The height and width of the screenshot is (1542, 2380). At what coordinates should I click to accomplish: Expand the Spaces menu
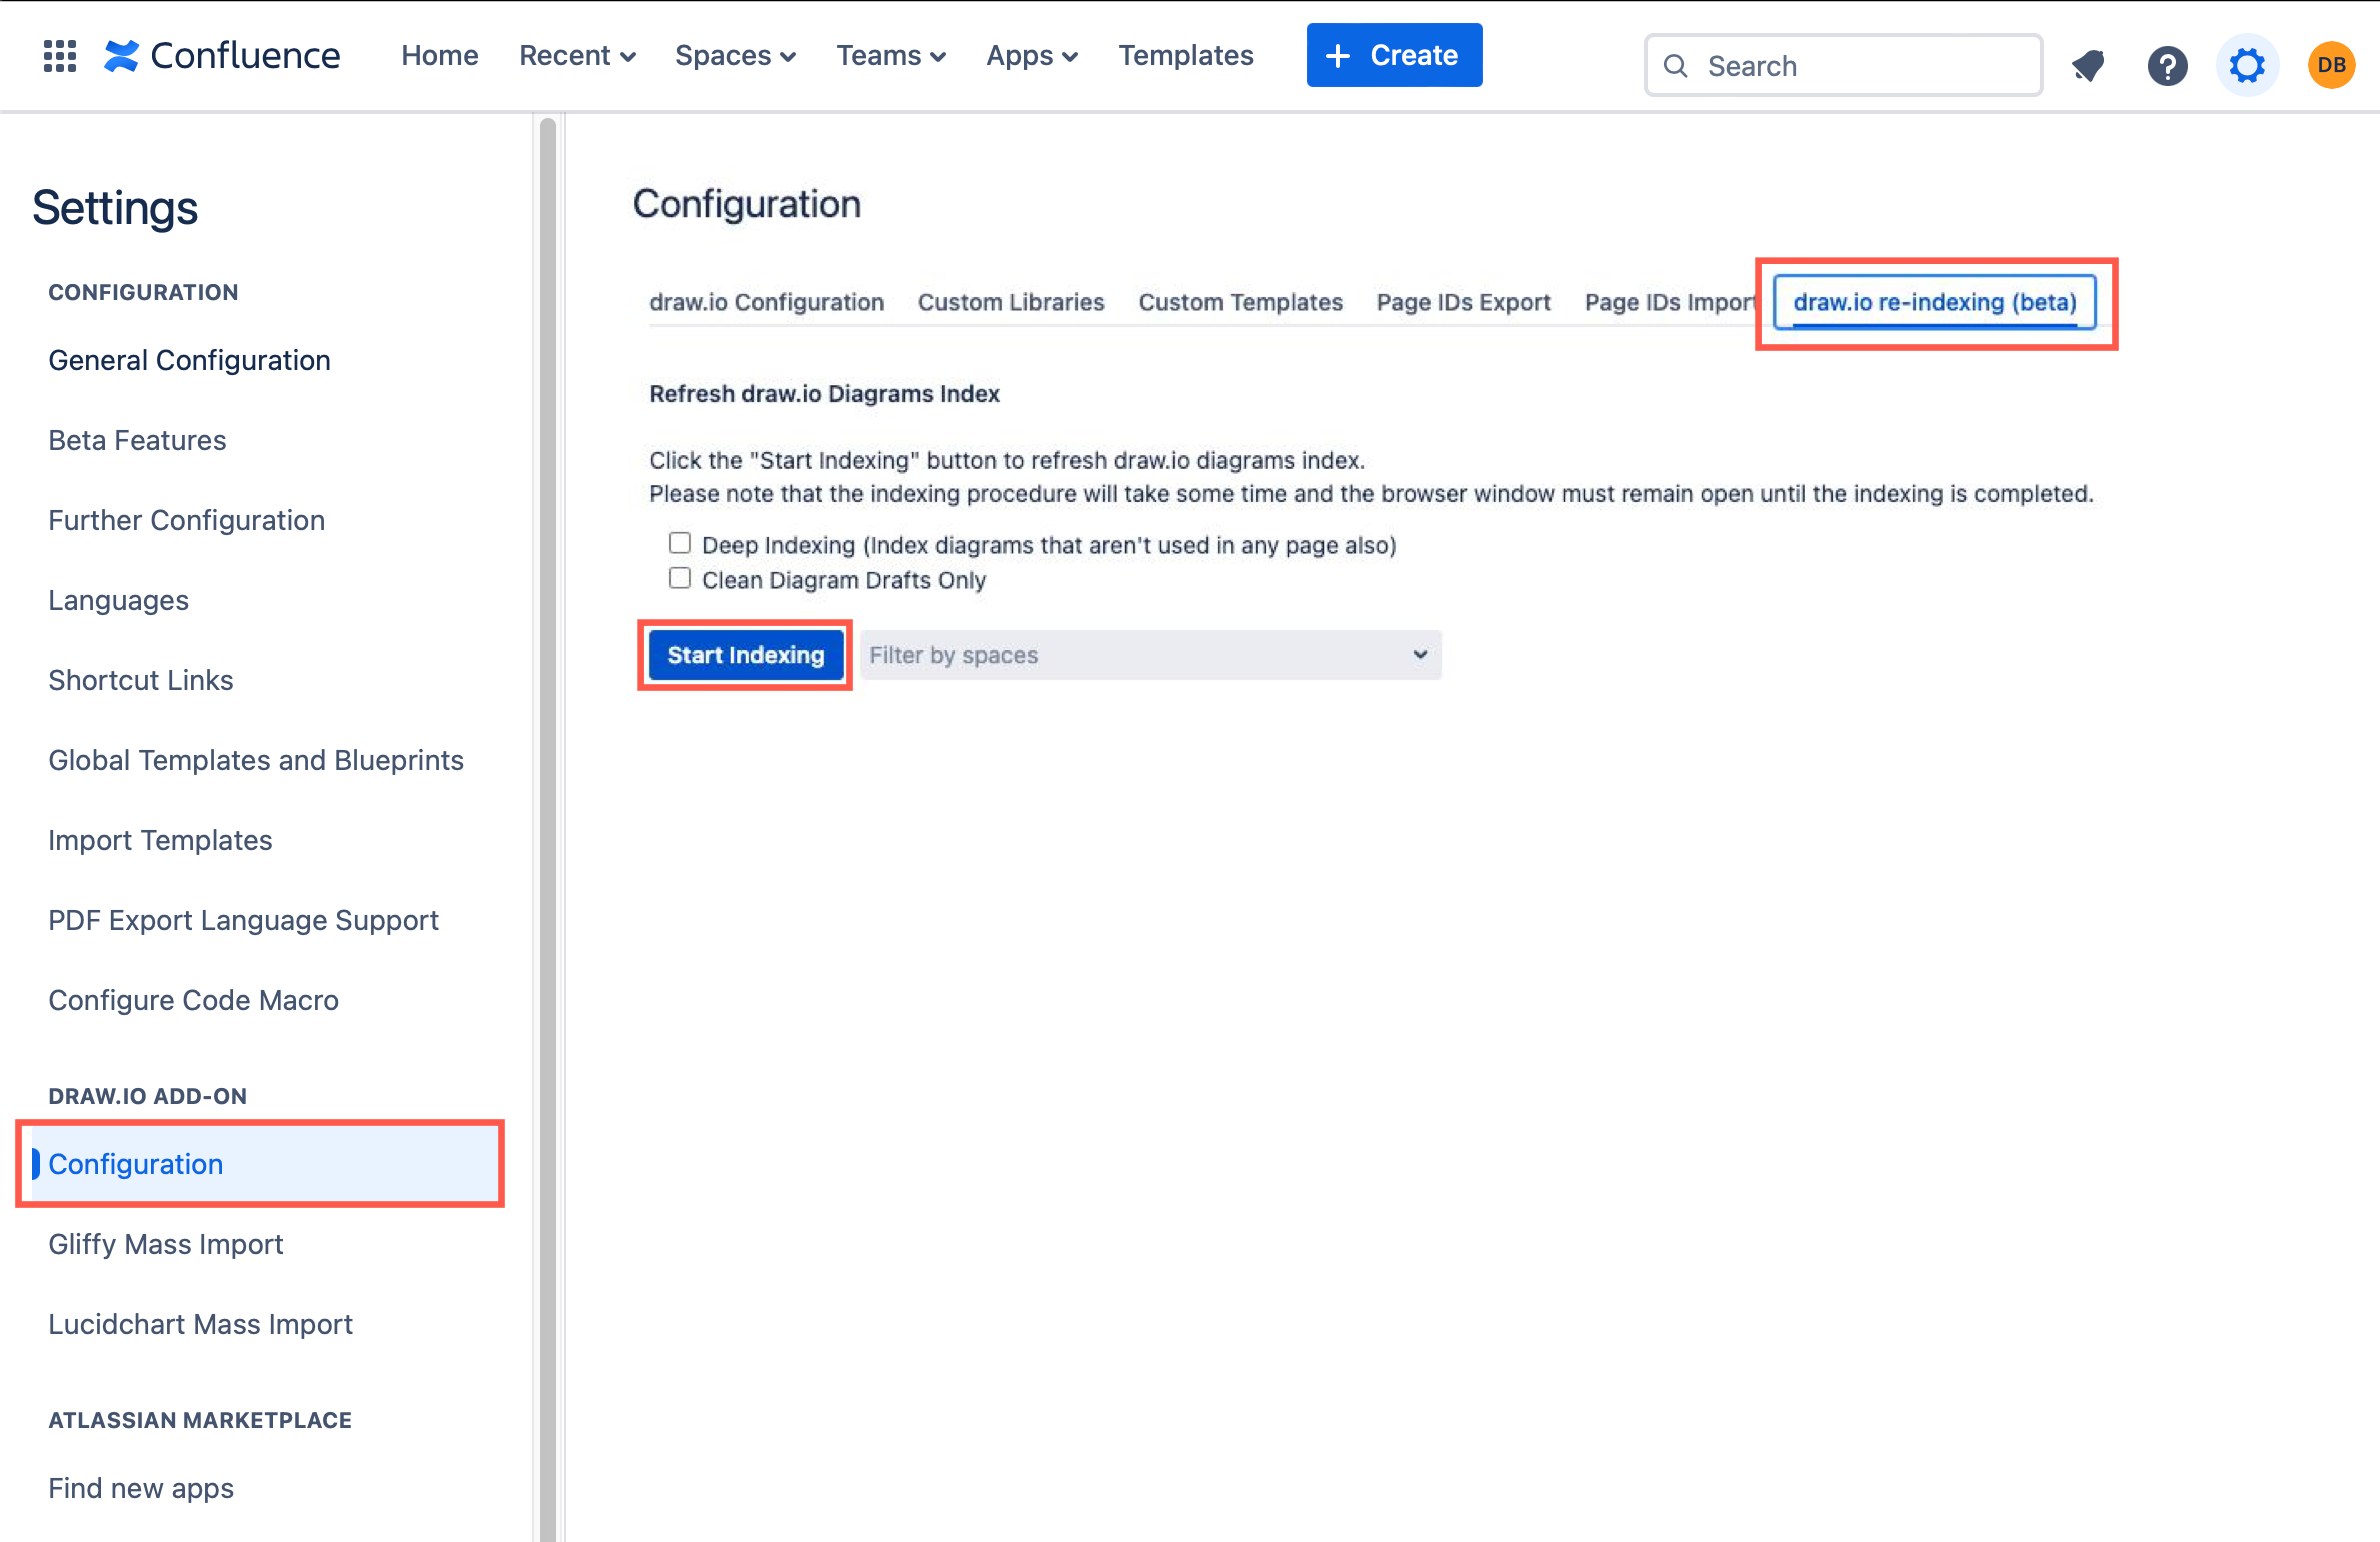pyautogui.click(x=734, y=56)
